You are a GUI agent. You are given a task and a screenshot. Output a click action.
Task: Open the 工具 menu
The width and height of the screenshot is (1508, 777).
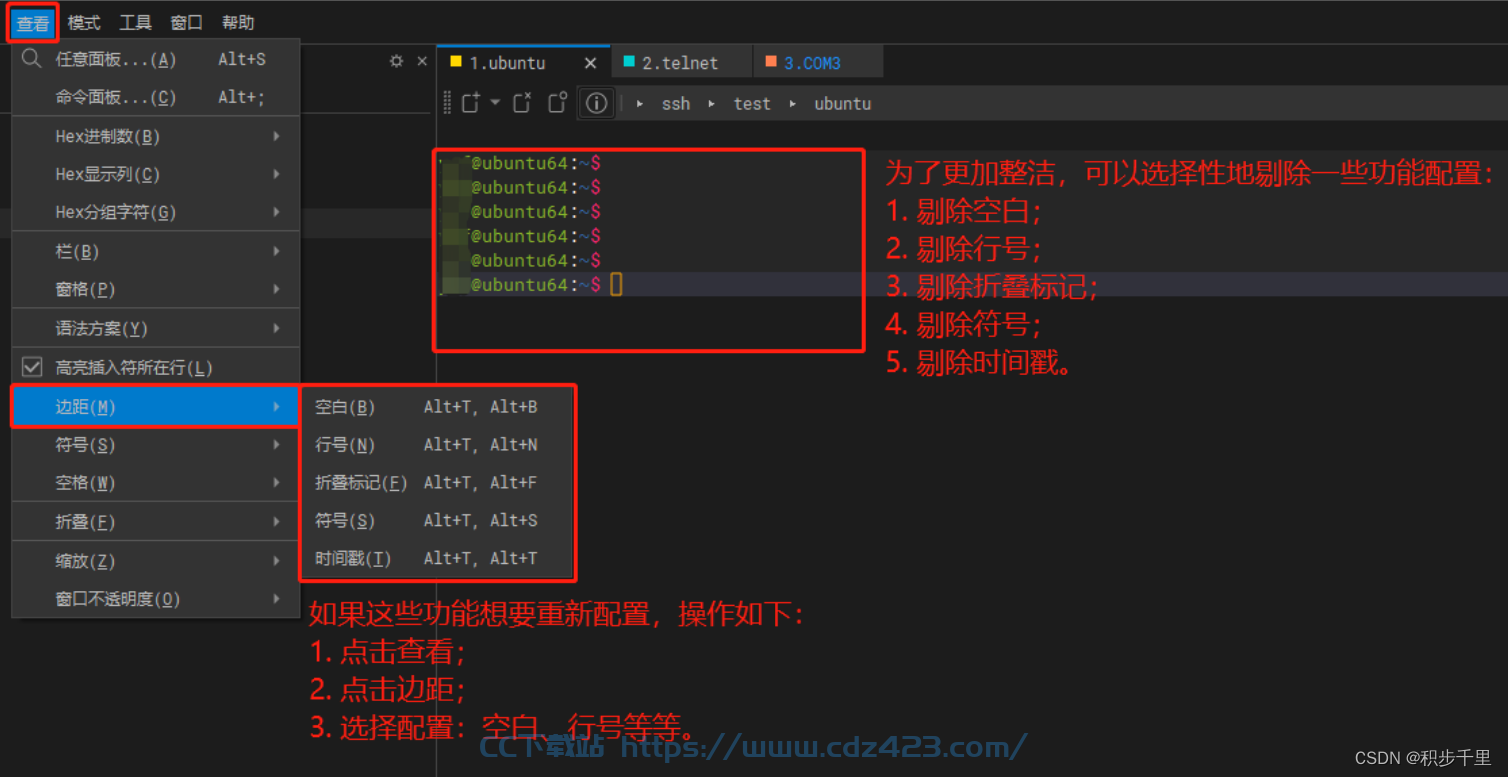point(136,22)
